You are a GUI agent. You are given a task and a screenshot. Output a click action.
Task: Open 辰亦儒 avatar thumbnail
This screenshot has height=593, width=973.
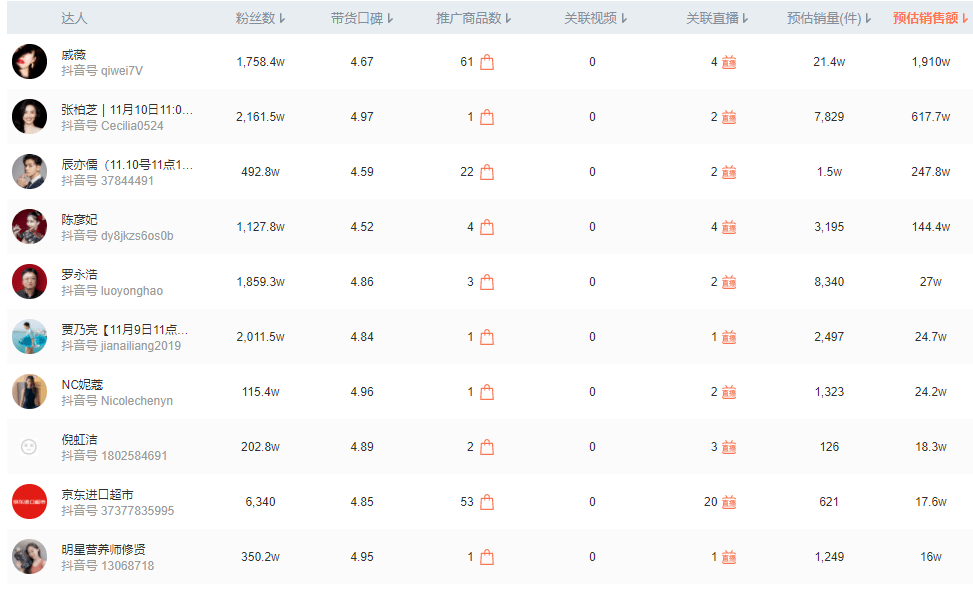coord(29,172)
